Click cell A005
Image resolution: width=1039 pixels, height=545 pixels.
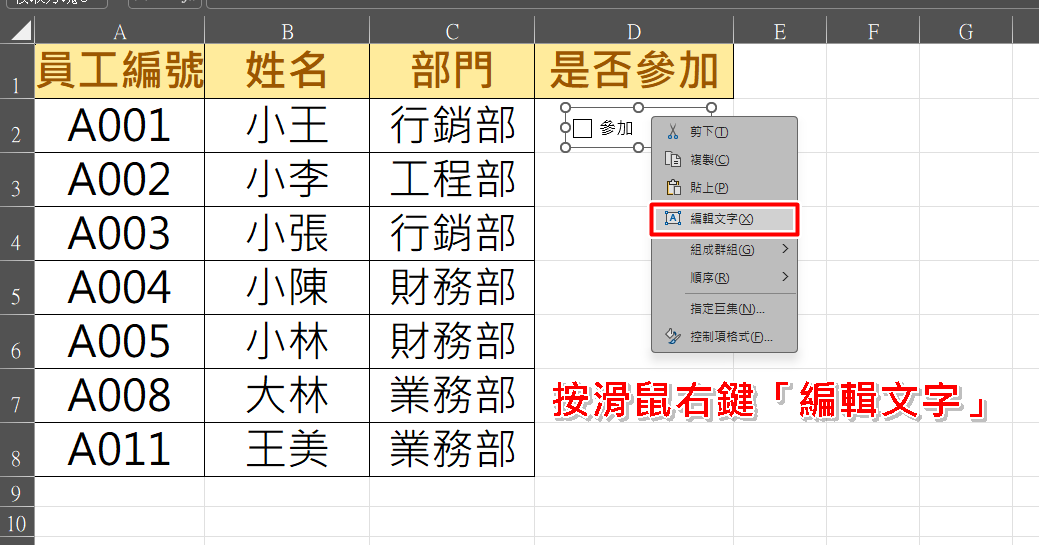120,341
